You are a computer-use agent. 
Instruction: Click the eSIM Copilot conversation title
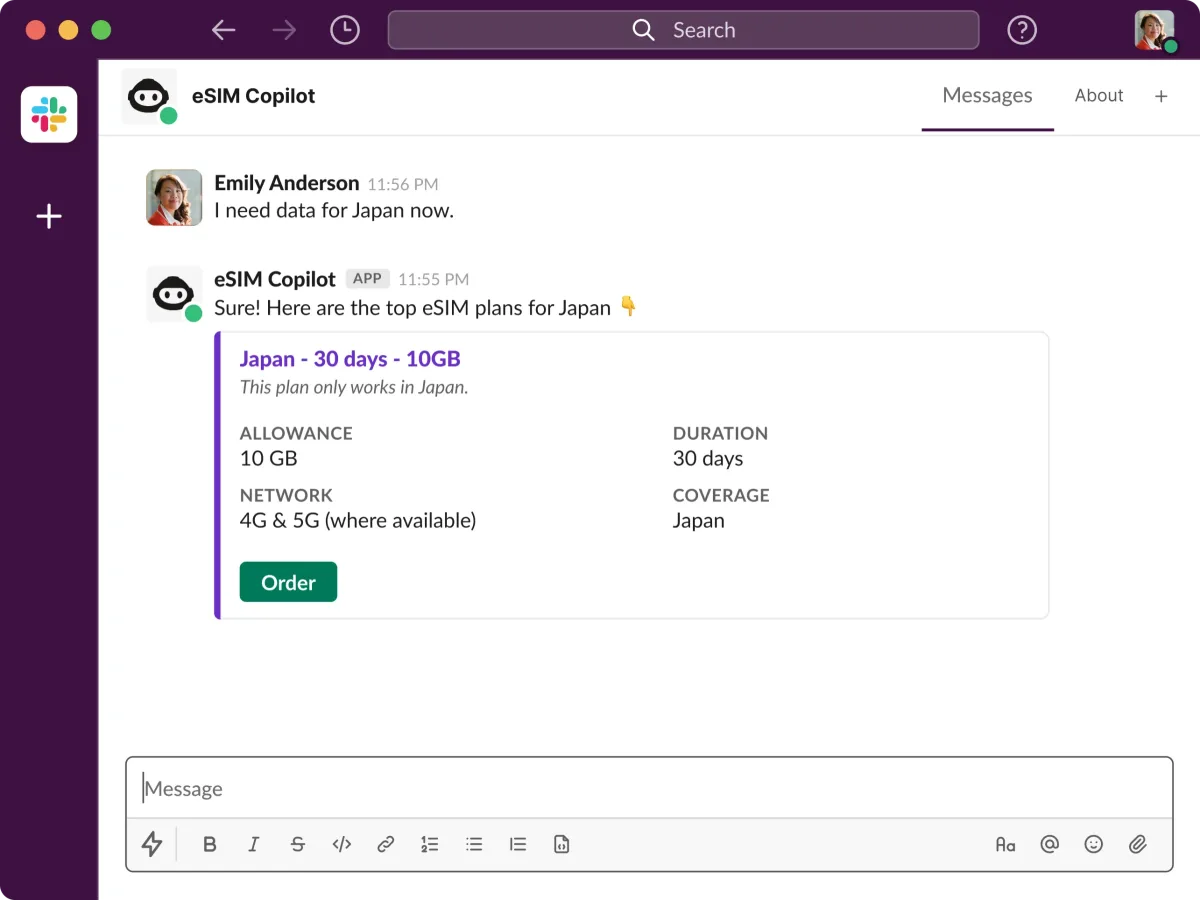(x=253, y=96)
